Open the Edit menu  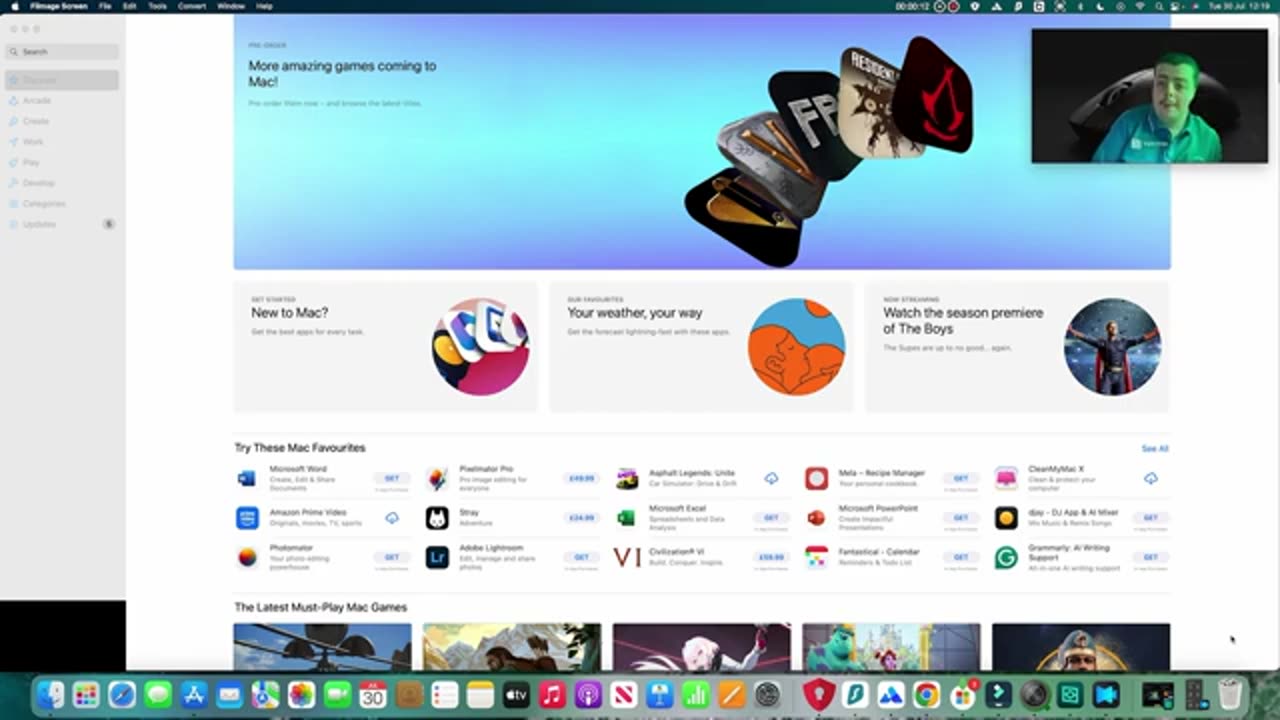pos(130,6)
